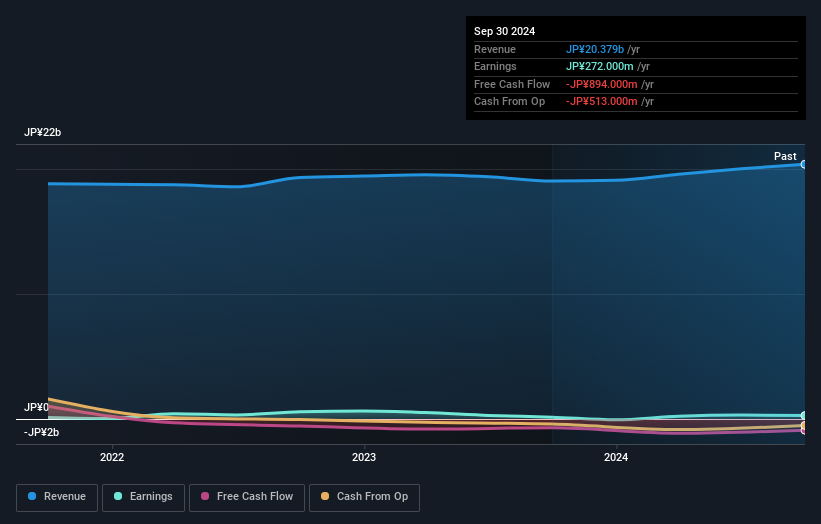Viewport: 821px width, 524px height.
Task: Click the JP¥20.379b revenue value
Action: coord(595,49)
